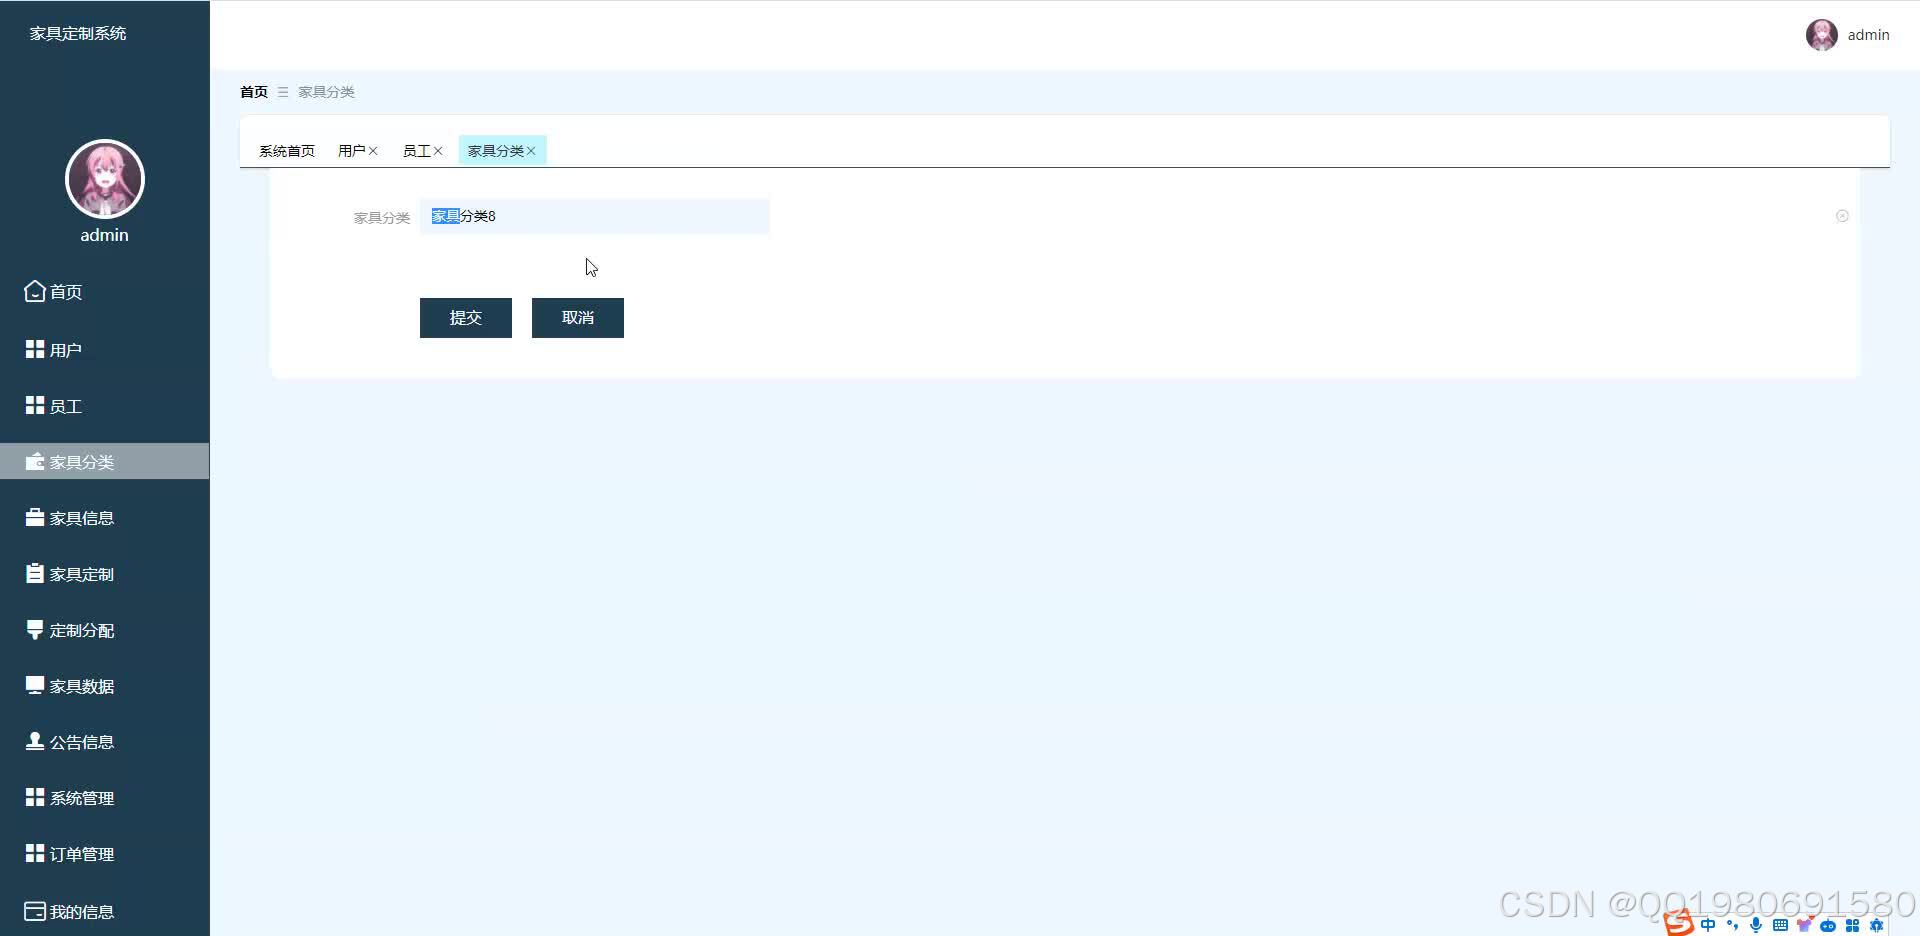Click the 家具分类 breadcrumb text
This screenshot has width=1920, height=936.
pyautogui.click(x=326, y=92)
